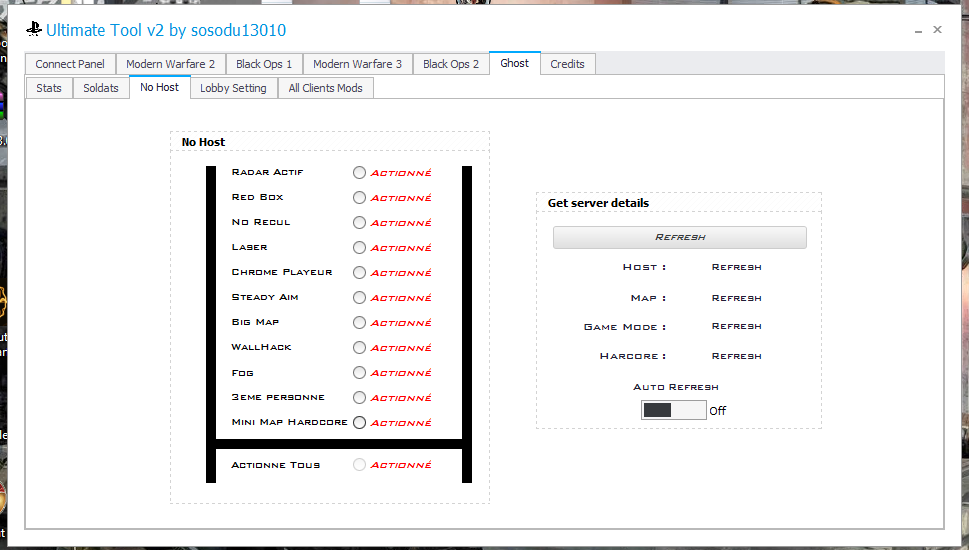This screenshot has height=550, width=969.
Task: Click the PlayStation logo icon in title bar
Action: tap(34, 29)
